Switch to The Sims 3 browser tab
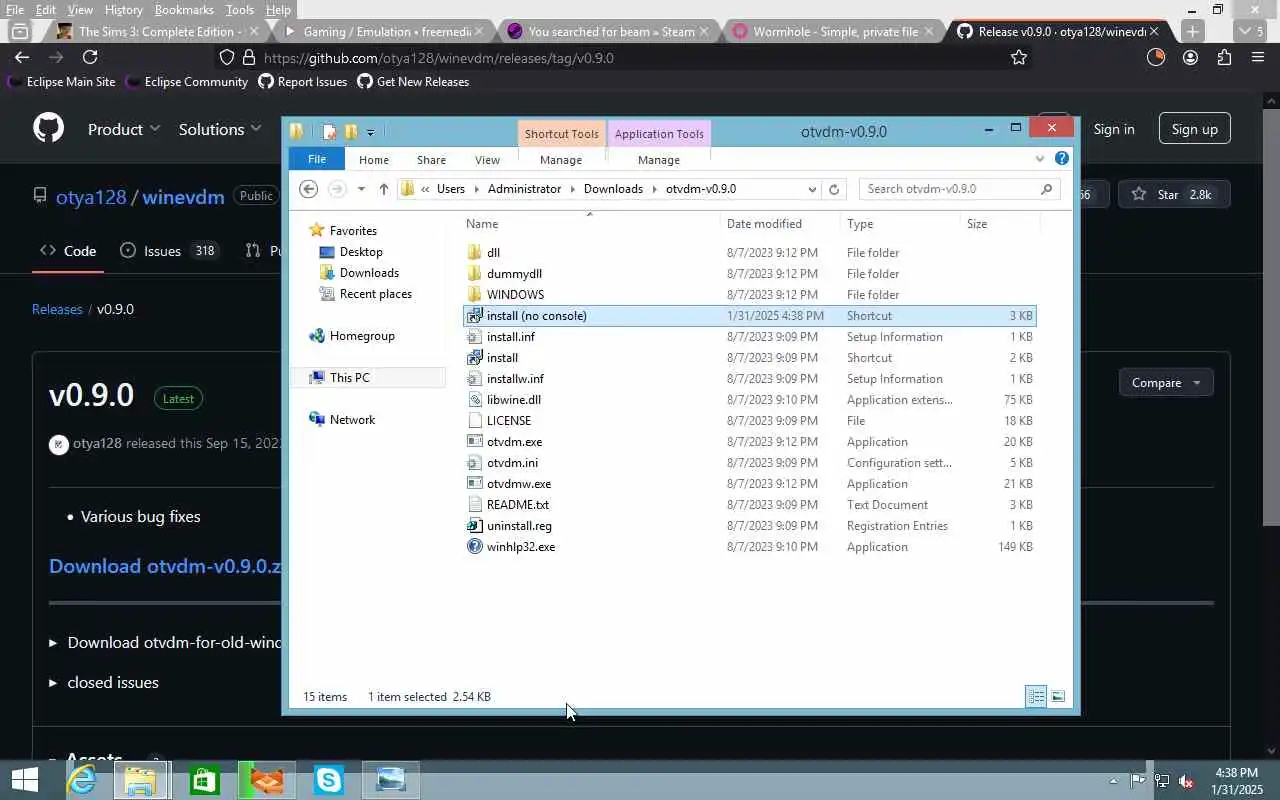Viewport: 1280px width, 800px height. [x=156, y=31]
